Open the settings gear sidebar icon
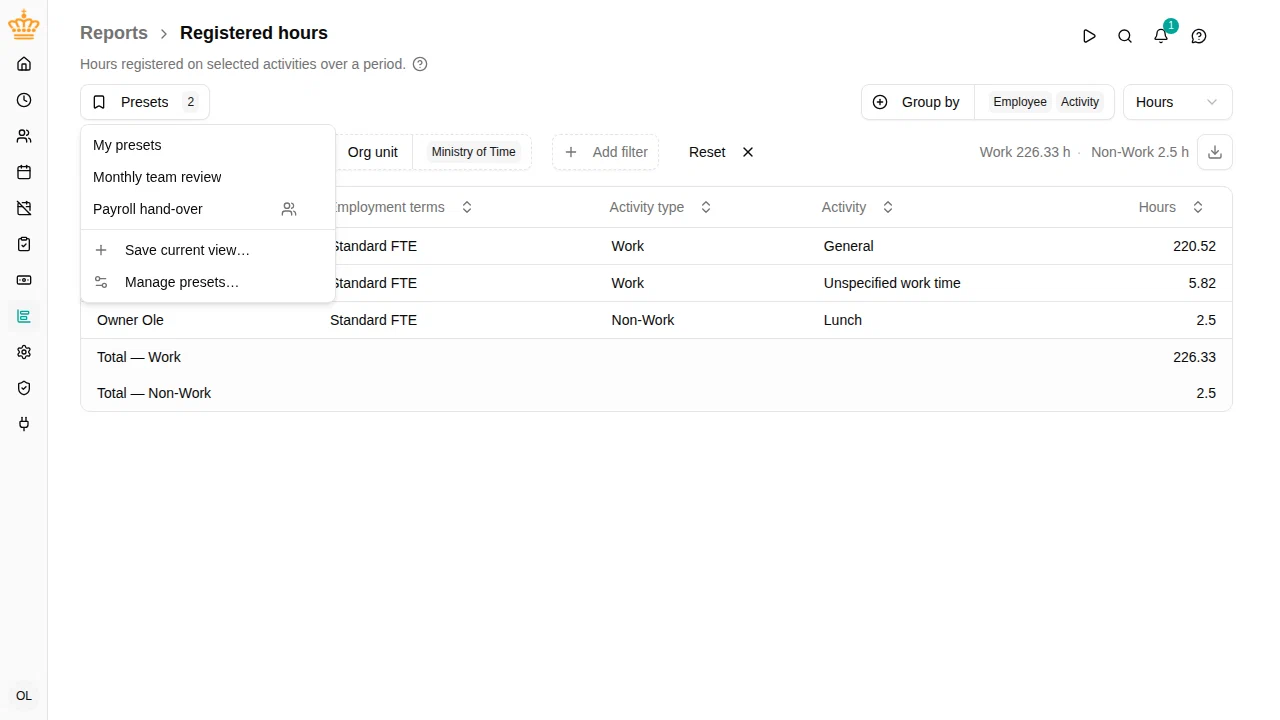The height and width of the screenshot is (720, 1280). coord(24,352)
